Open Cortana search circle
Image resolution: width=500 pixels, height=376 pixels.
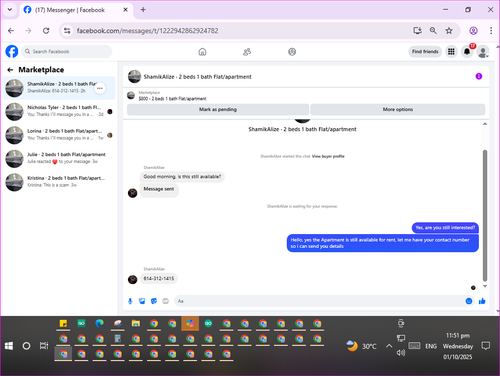[x=26, y=346]
